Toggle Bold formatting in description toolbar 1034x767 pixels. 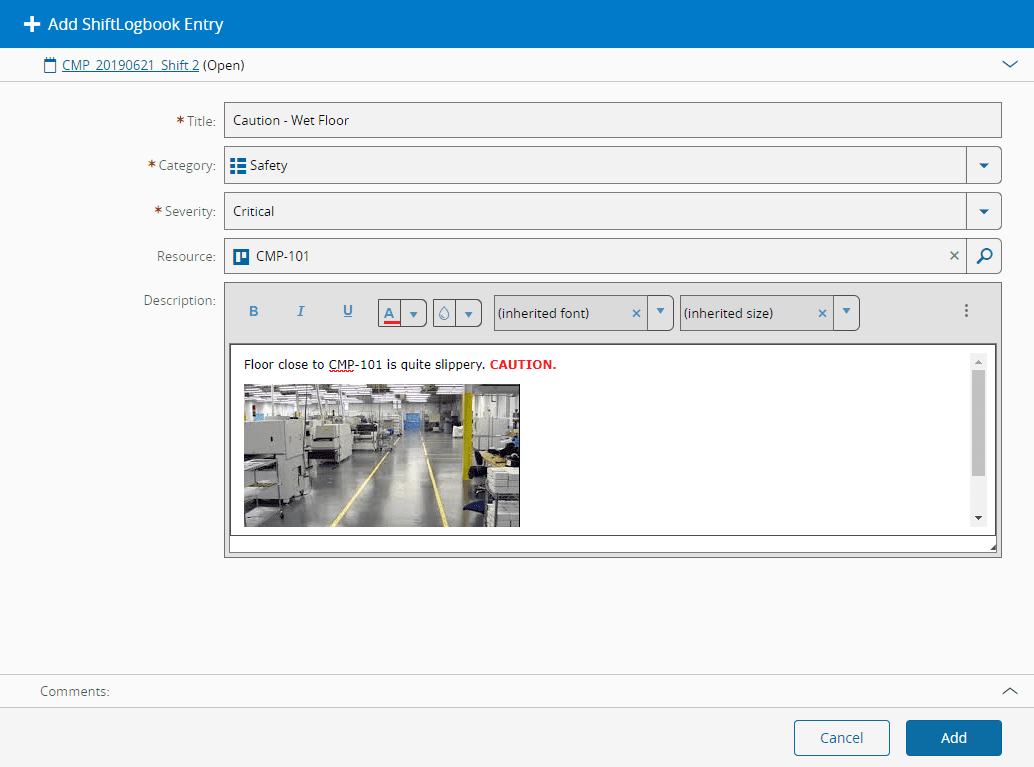tap(254, 312)
